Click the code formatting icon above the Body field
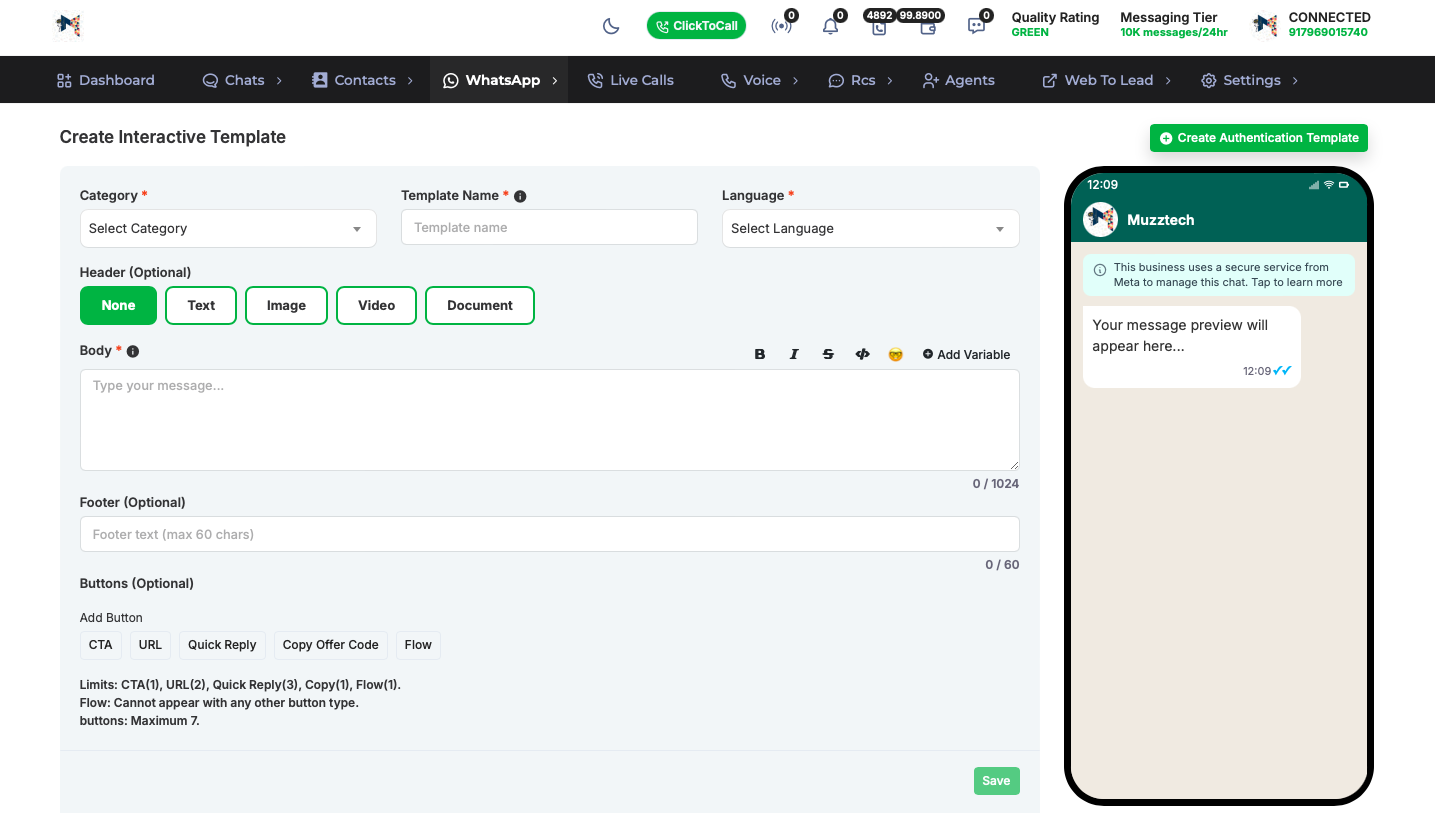The image size is (1435, 813). (x=862, y=354)
